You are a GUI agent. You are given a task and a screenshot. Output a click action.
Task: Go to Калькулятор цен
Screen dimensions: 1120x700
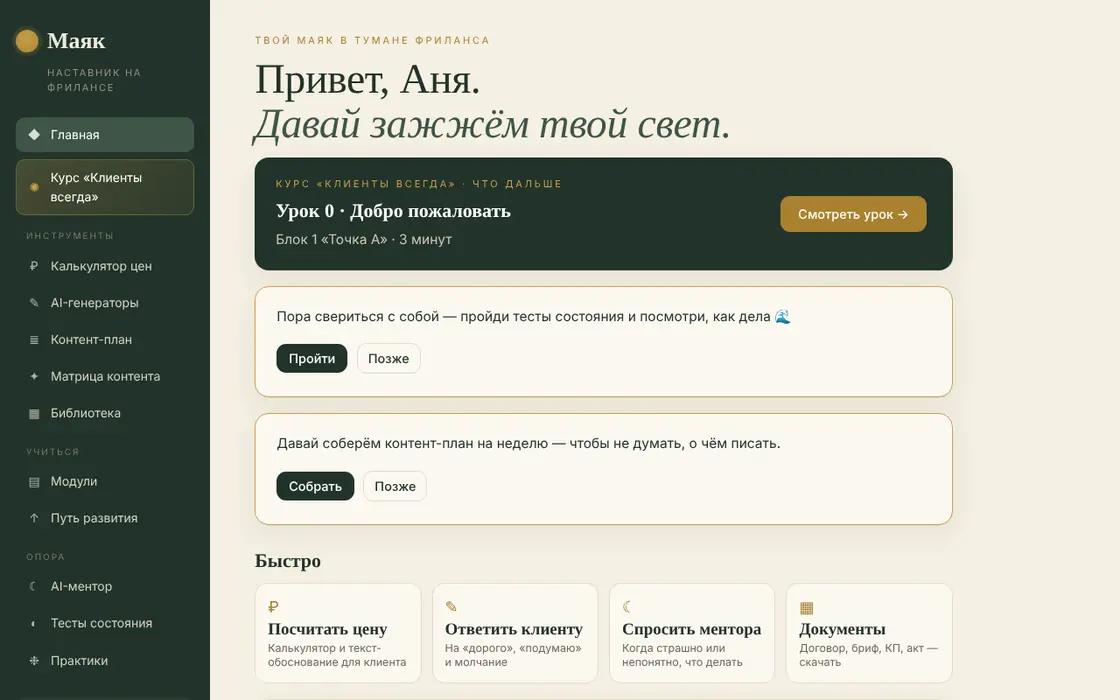pyautogui.click(x=105, y=266)
